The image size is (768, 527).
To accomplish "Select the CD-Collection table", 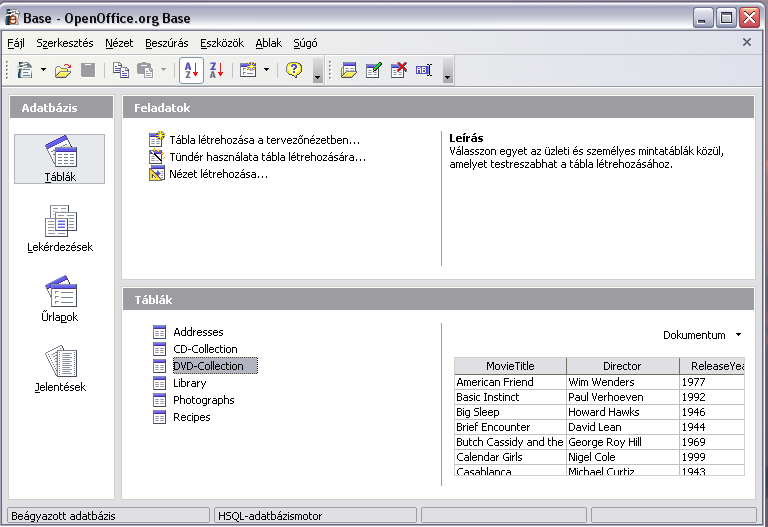I will click(205, 349).
